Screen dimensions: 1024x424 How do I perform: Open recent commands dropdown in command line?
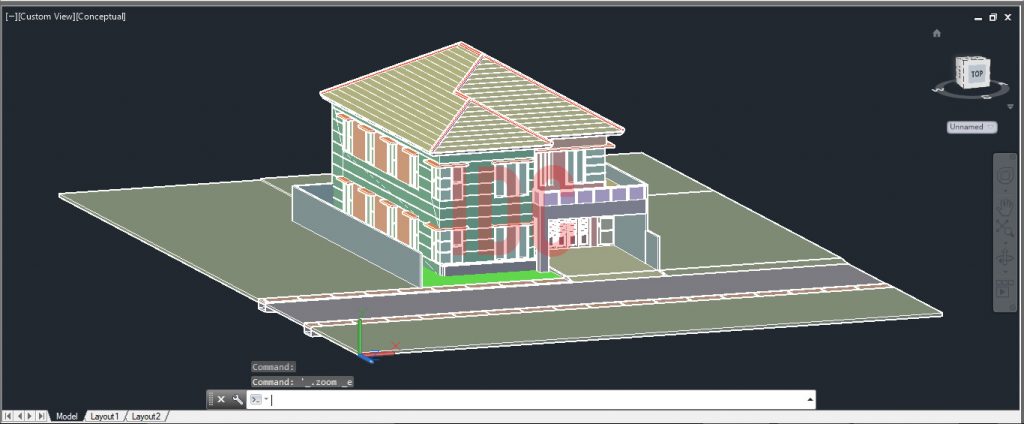[x=259, y=399]
